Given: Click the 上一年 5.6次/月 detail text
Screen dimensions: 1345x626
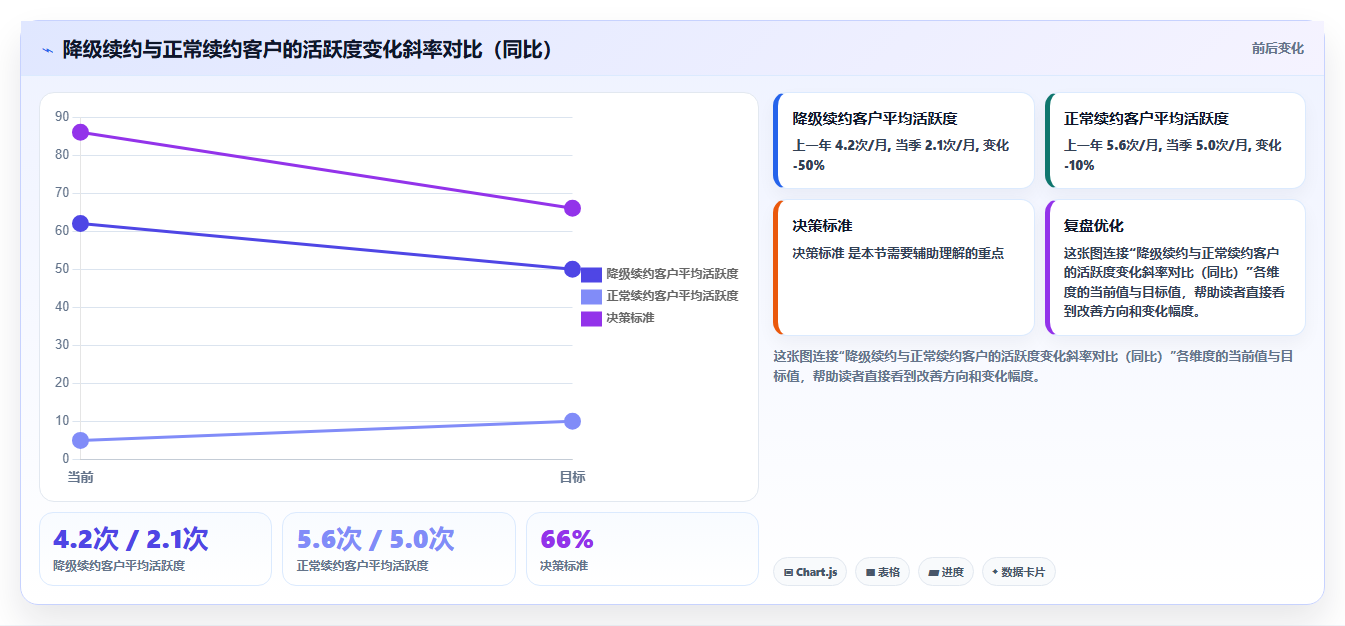Looking at the screenshot, I should click(x=1173, y=155).
